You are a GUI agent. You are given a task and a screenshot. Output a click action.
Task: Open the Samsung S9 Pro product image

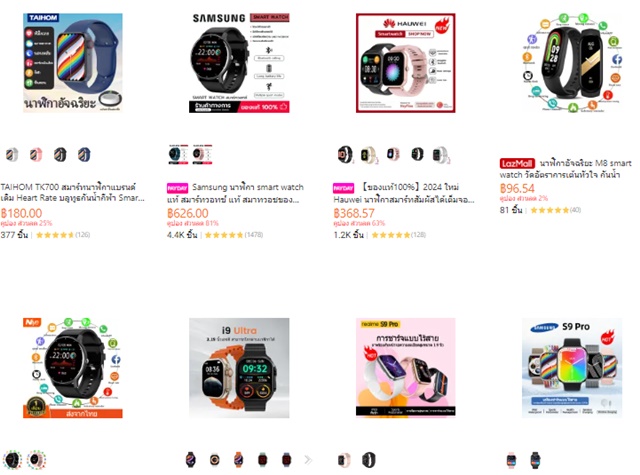click(572, 368)
